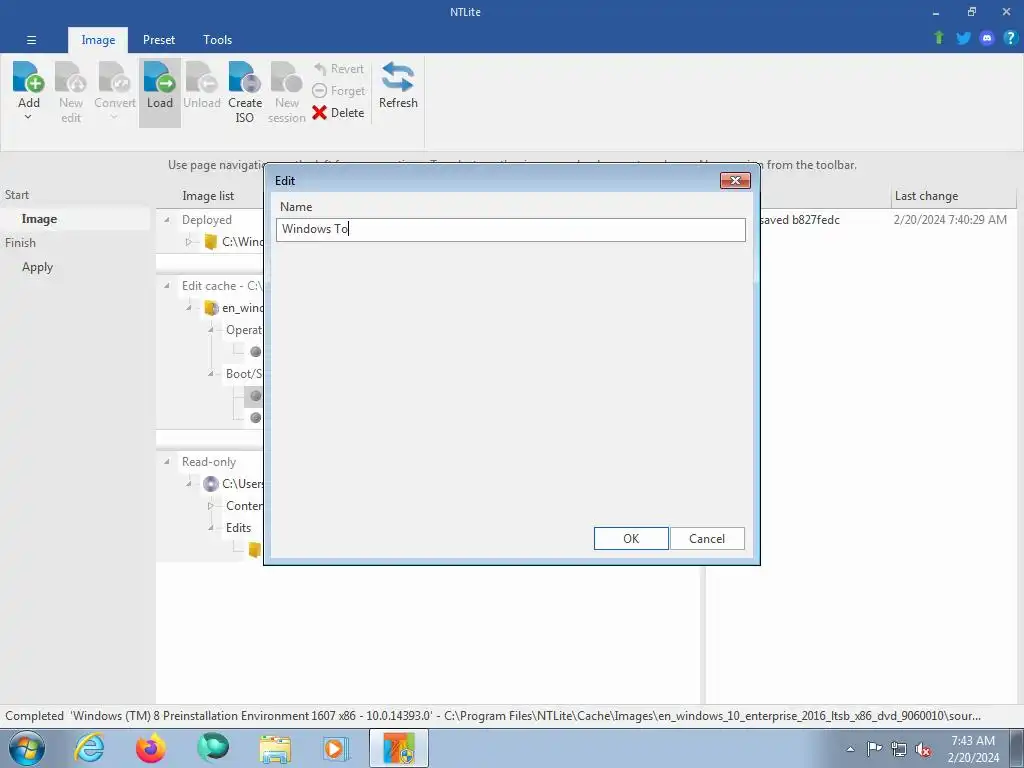
Task: Click the New session toolbar icon
Action: click(x=287, y=77)
